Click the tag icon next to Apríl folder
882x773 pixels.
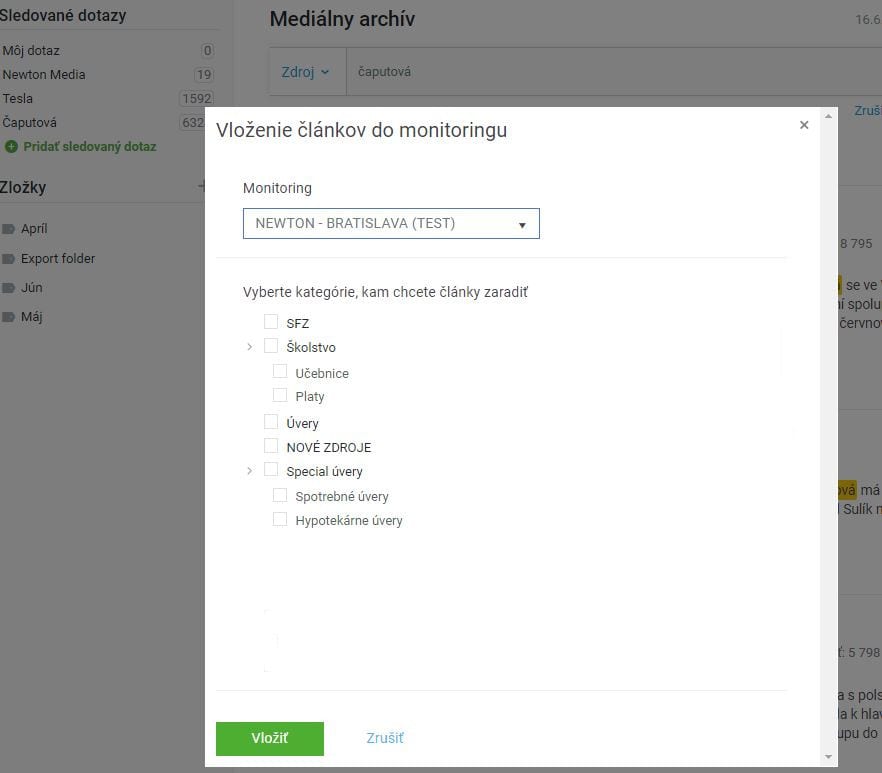point(8,229)
